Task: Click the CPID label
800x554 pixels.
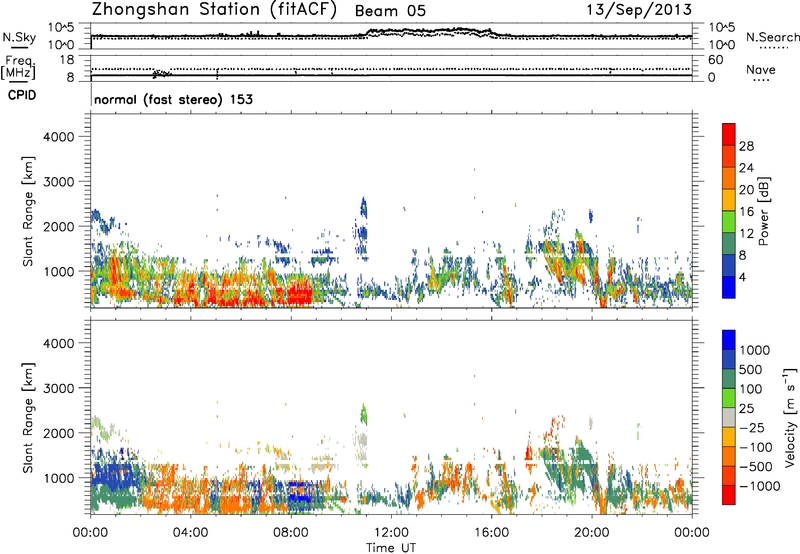Action: 22,95
